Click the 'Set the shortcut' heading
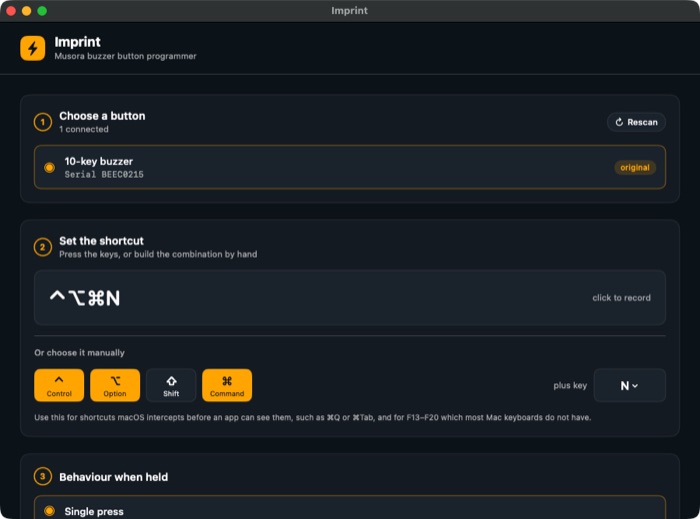The image size is (700, 519). click(101, 241)
